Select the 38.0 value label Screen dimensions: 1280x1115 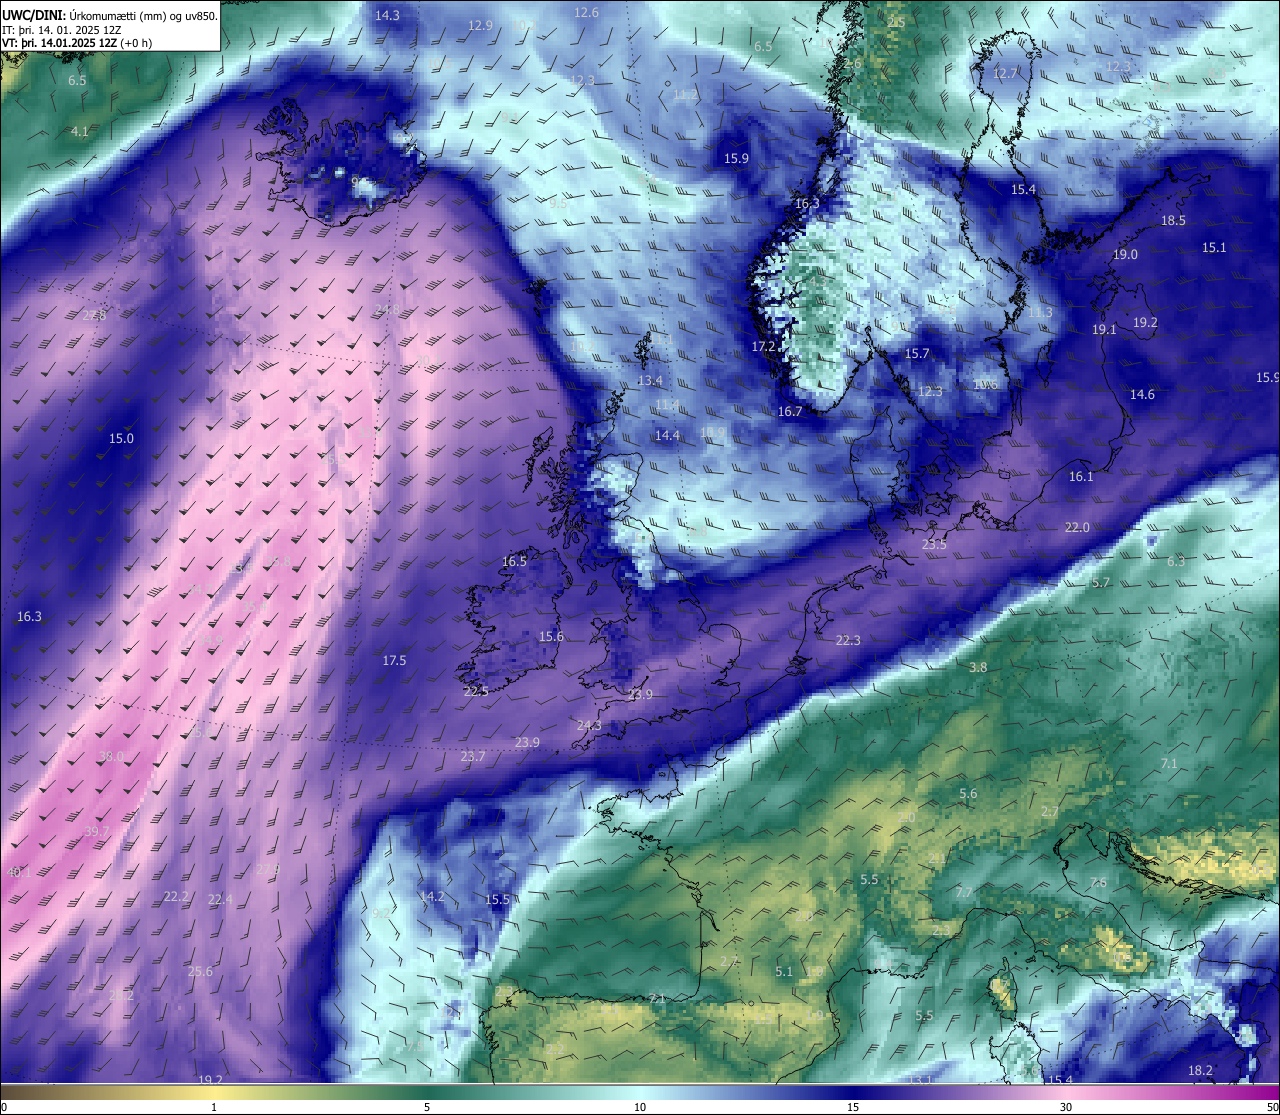[x=112, y=756]
